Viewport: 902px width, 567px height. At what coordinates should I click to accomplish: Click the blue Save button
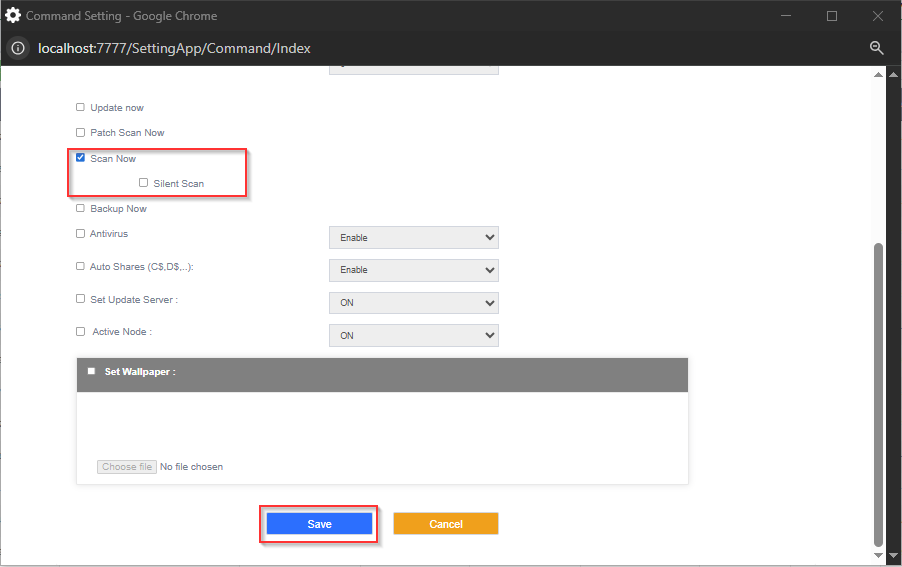click(319, 524)
